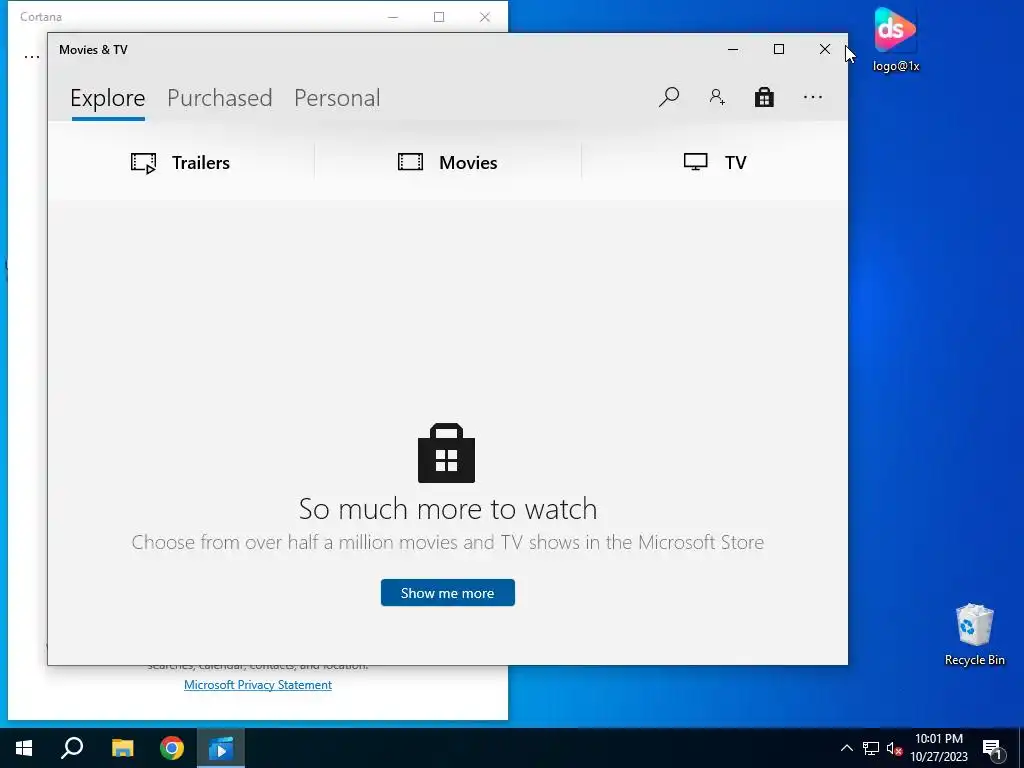Open the Trailers section
1024x768 pixels.
pyautogui.click(x=180, y=162)
